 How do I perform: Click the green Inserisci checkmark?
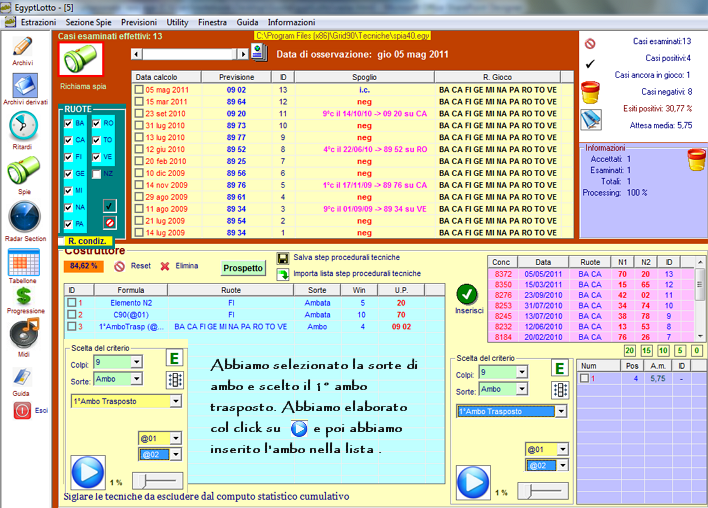point(467,294)
